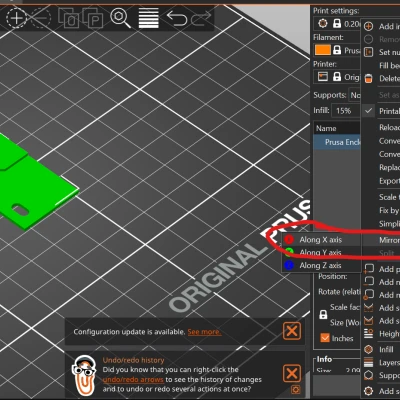
Task: Open the Search magnifier tool
Action: [x=120, y=18]
